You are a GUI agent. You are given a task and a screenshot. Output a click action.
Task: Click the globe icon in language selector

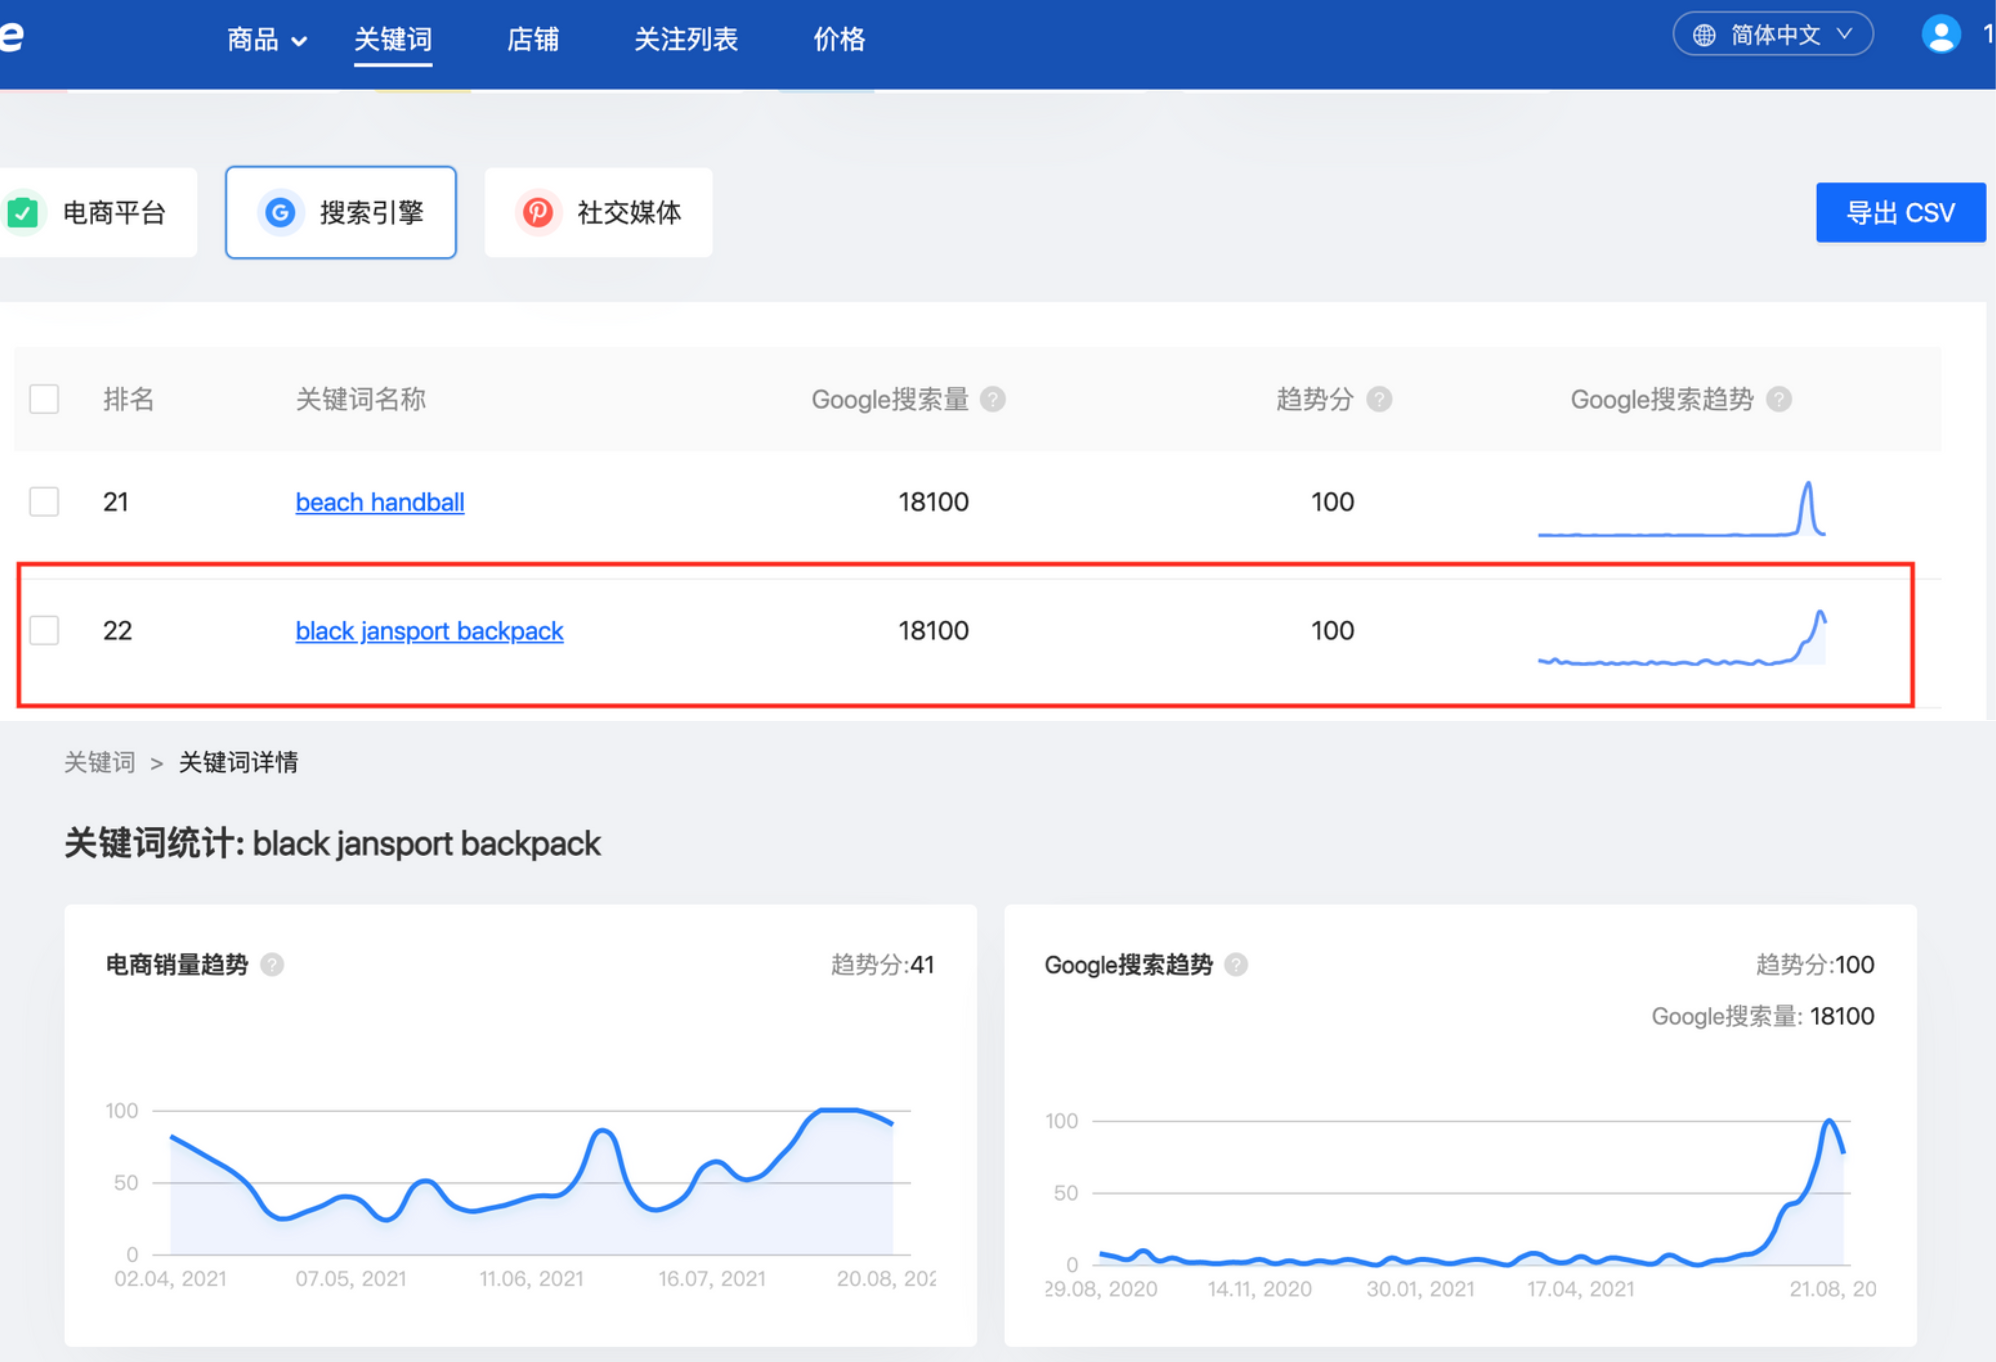[x=1706, y=33]
